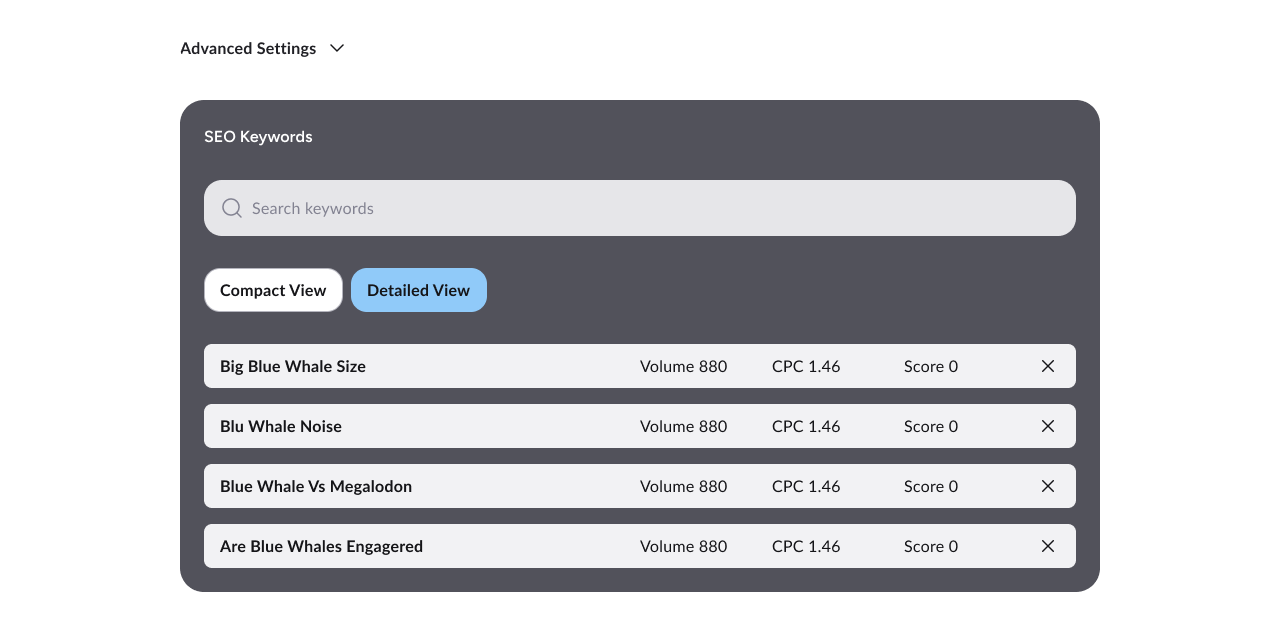This screenshot has width=1280, height=630.
Task: Click the Advanced Settings chevron arrow
Action: [336, 48]
